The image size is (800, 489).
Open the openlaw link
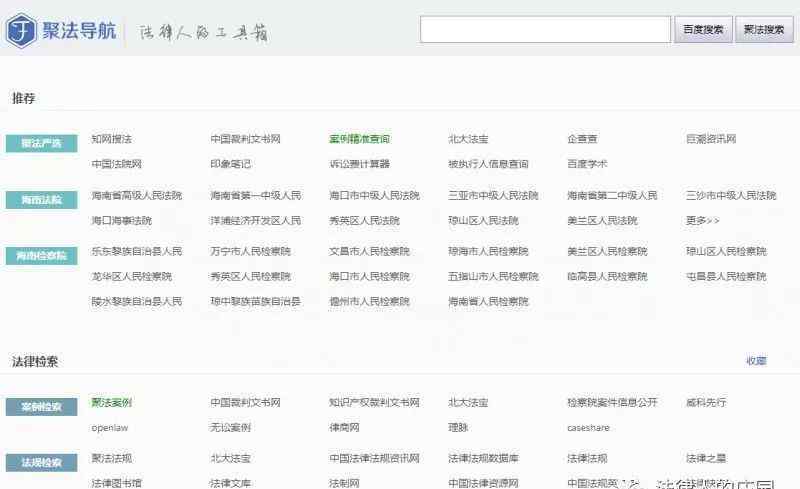tap(110, 428)
